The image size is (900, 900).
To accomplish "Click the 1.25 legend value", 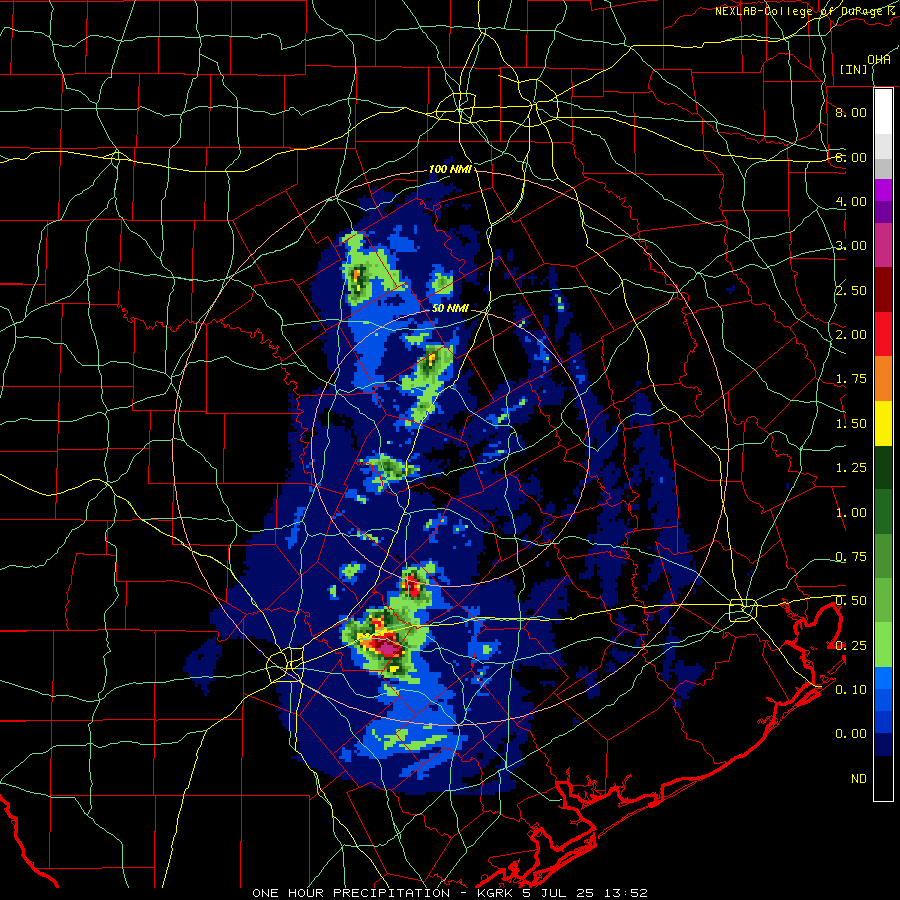I will (851, 468).
